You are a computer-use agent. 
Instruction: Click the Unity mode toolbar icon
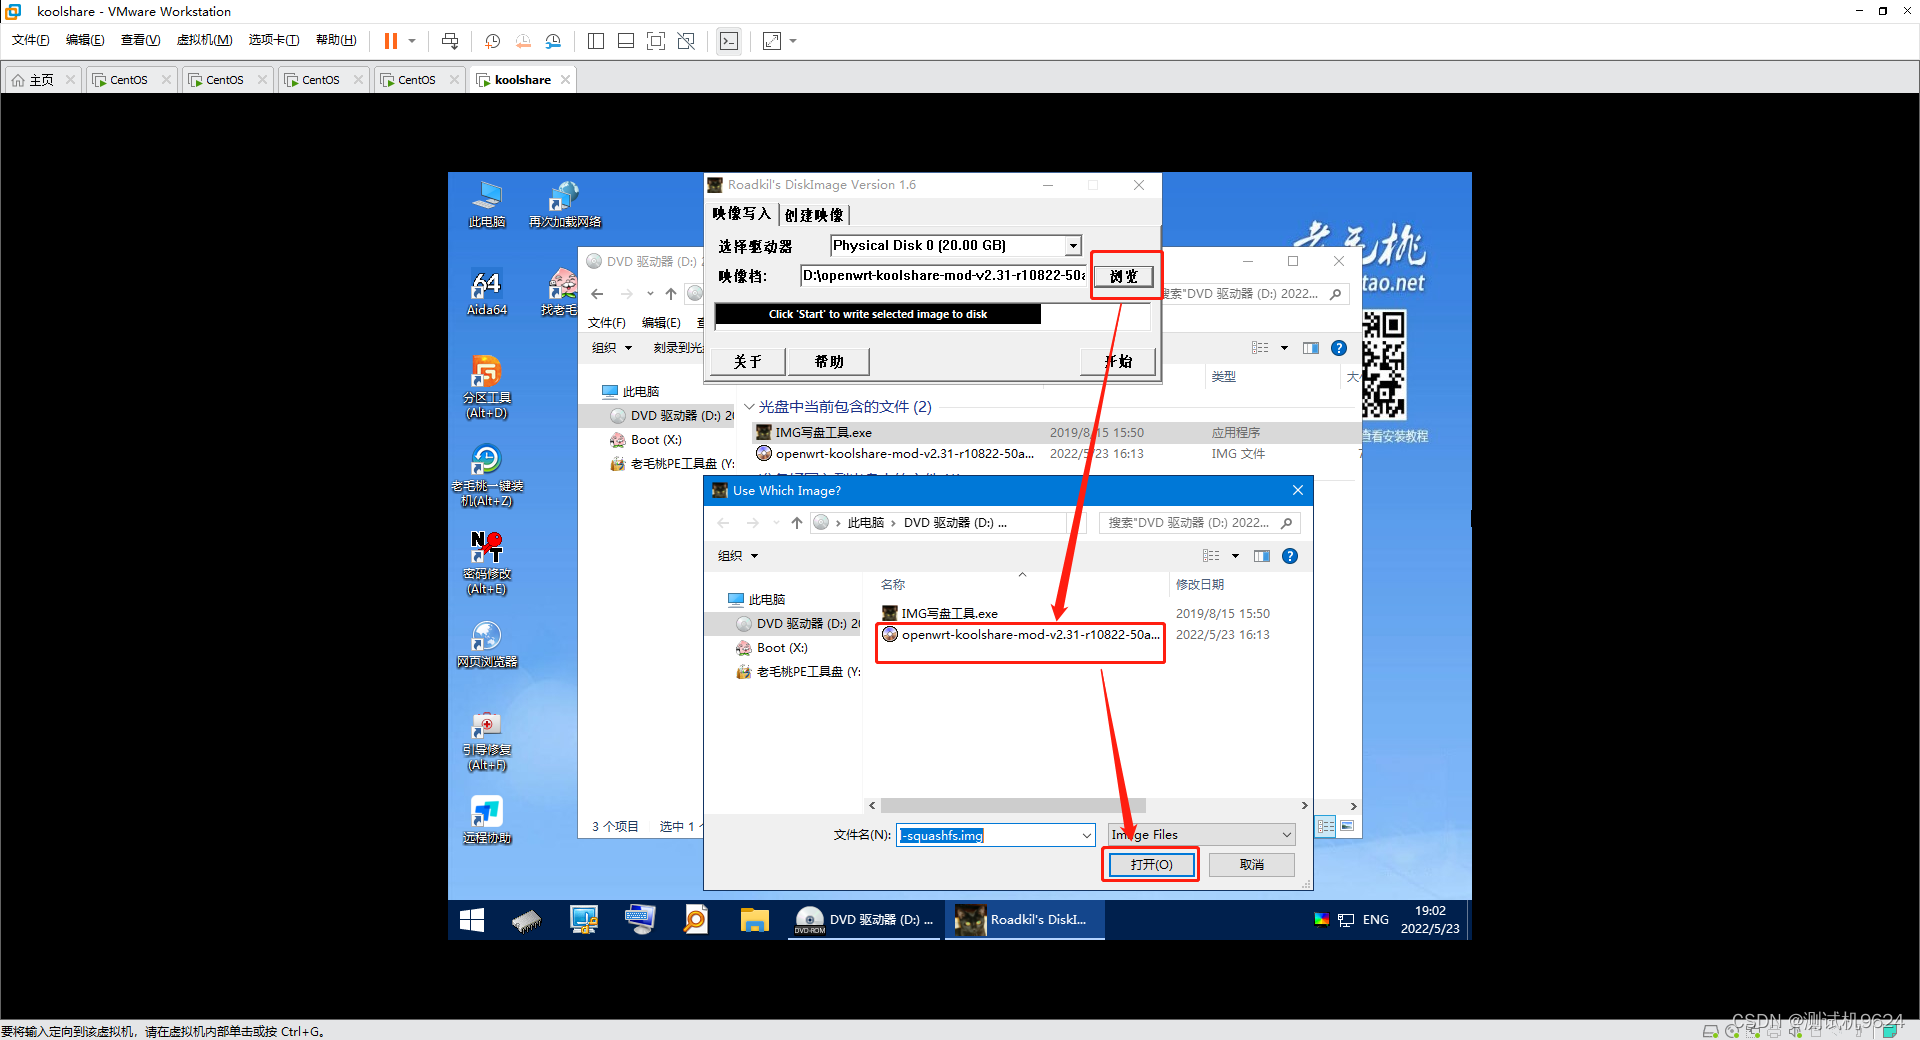(x=686, y=41)
